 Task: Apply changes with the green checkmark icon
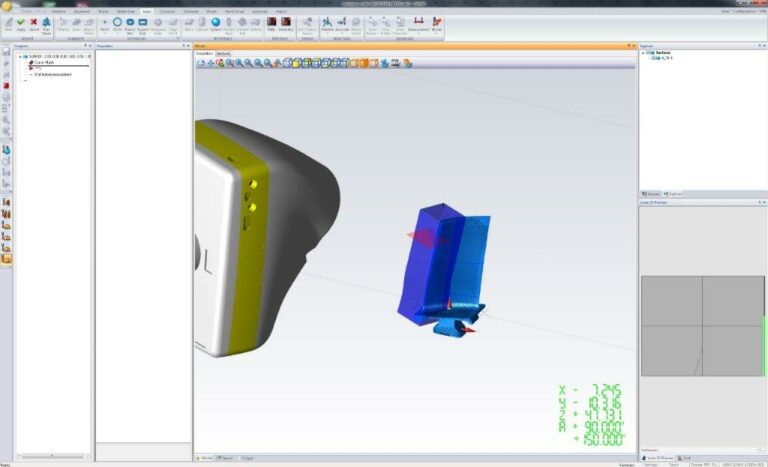tap(21, 24)
